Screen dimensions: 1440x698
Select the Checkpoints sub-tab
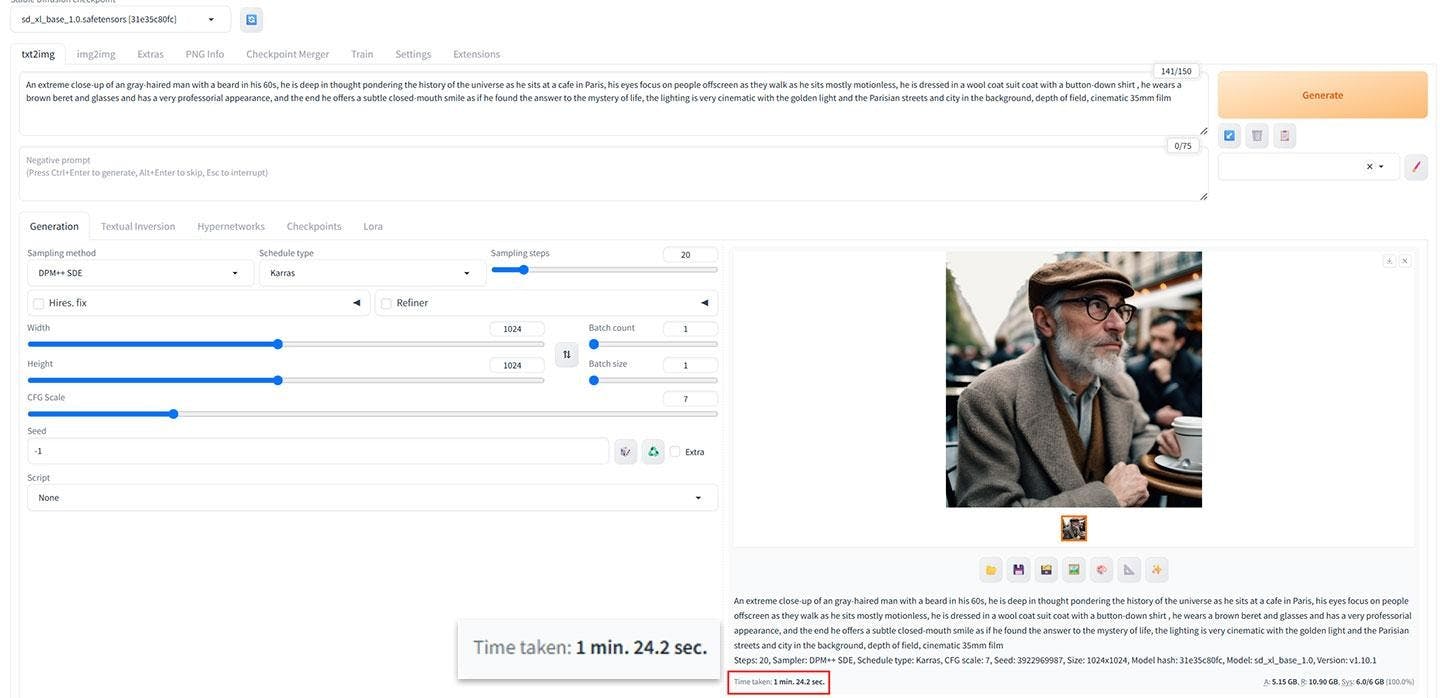pos(314,226)
